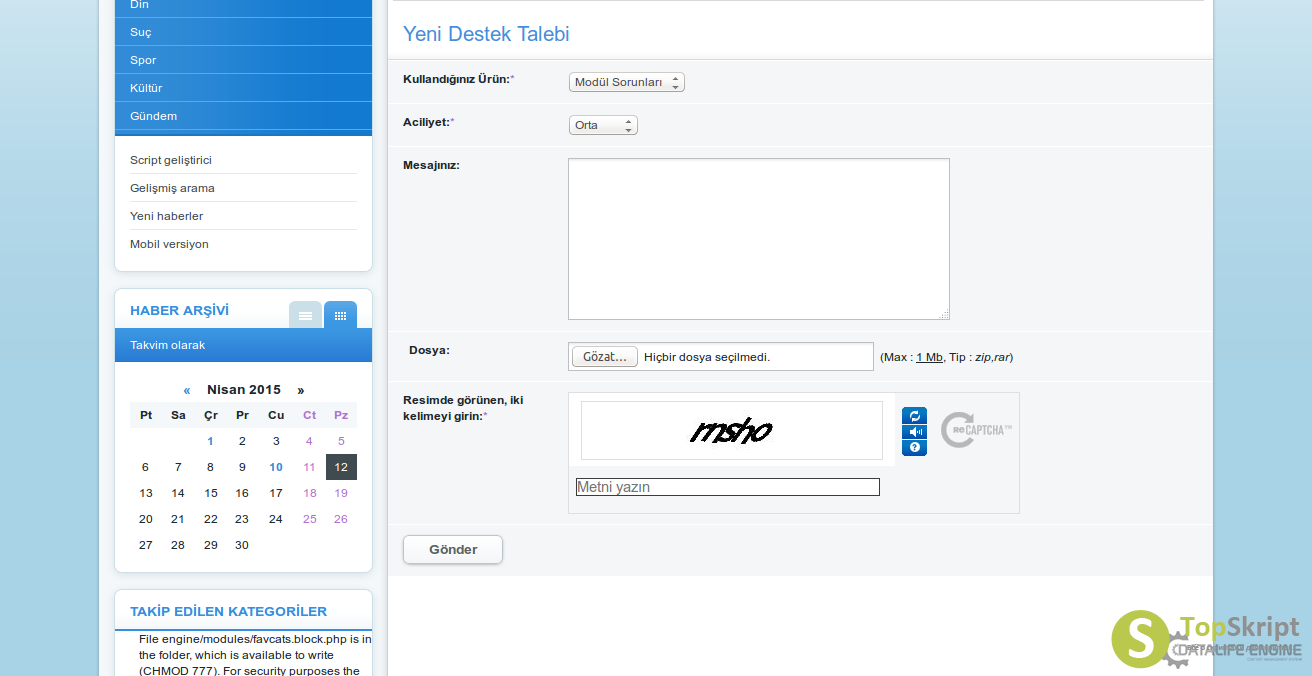This screenshot has width=1312, height=676.
Task: Submit the form with Gönder button
Action: [x=453, y=550]
